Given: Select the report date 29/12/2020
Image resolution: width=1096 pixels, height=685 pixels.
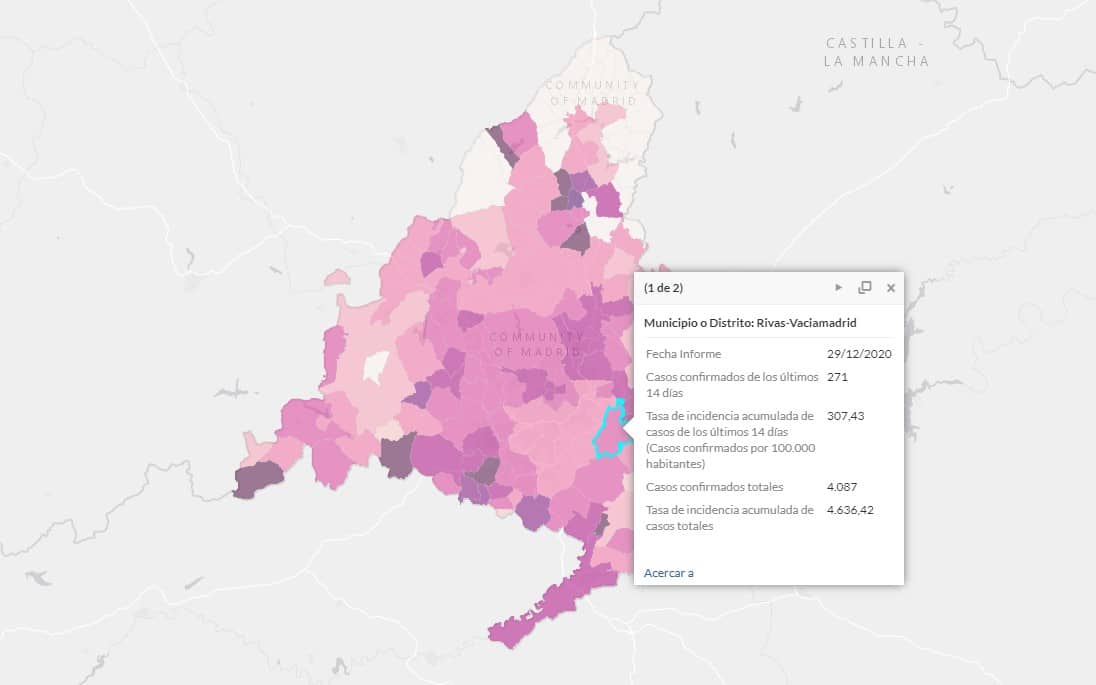Looking at the screenshot, I should point(859,354).
